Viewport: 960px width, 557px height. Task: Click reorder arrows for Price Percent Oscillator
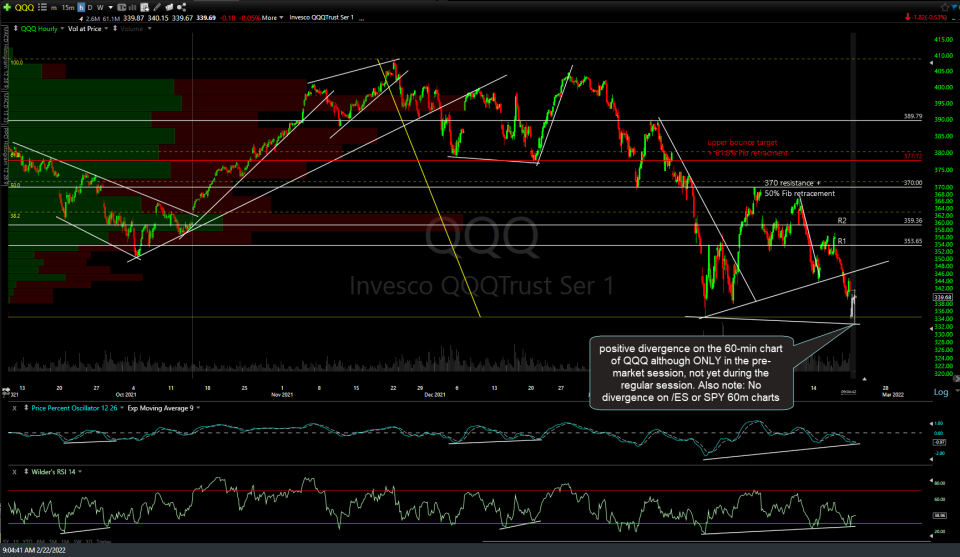26,408
